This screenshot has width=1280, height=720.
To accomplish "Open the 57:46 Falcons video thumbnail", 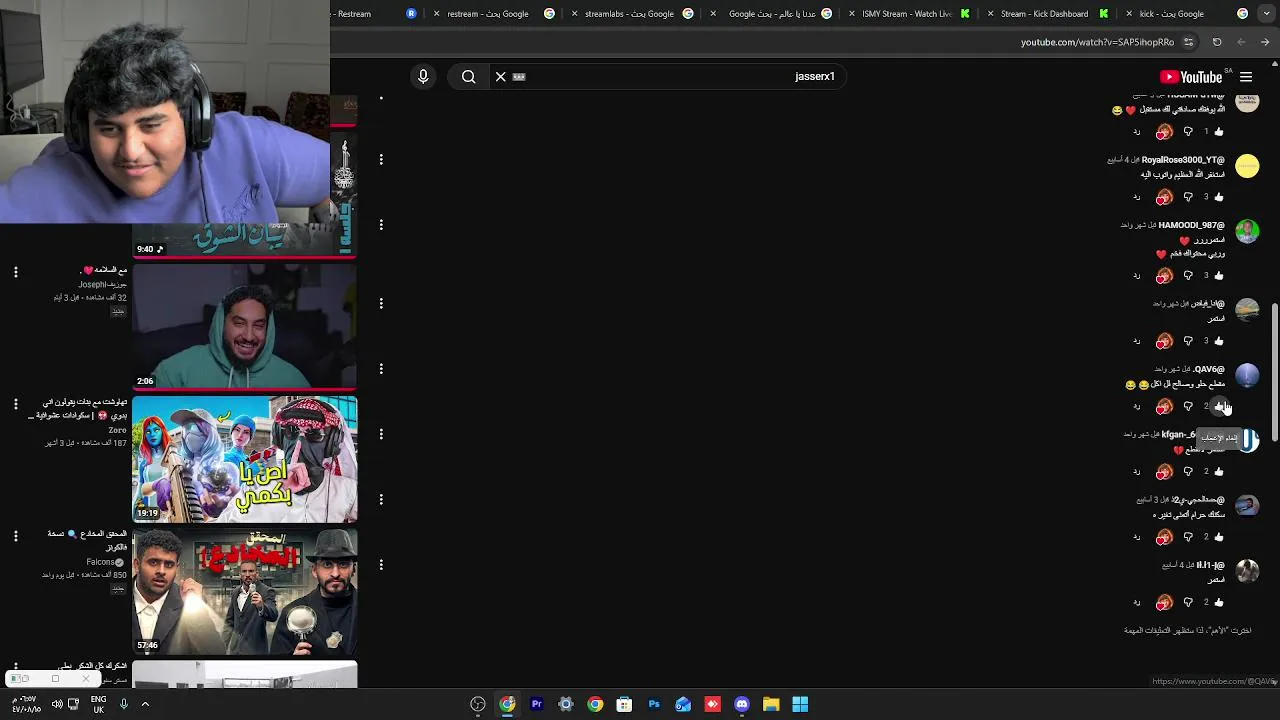I will pyautogui.click(x=244, y=591).
